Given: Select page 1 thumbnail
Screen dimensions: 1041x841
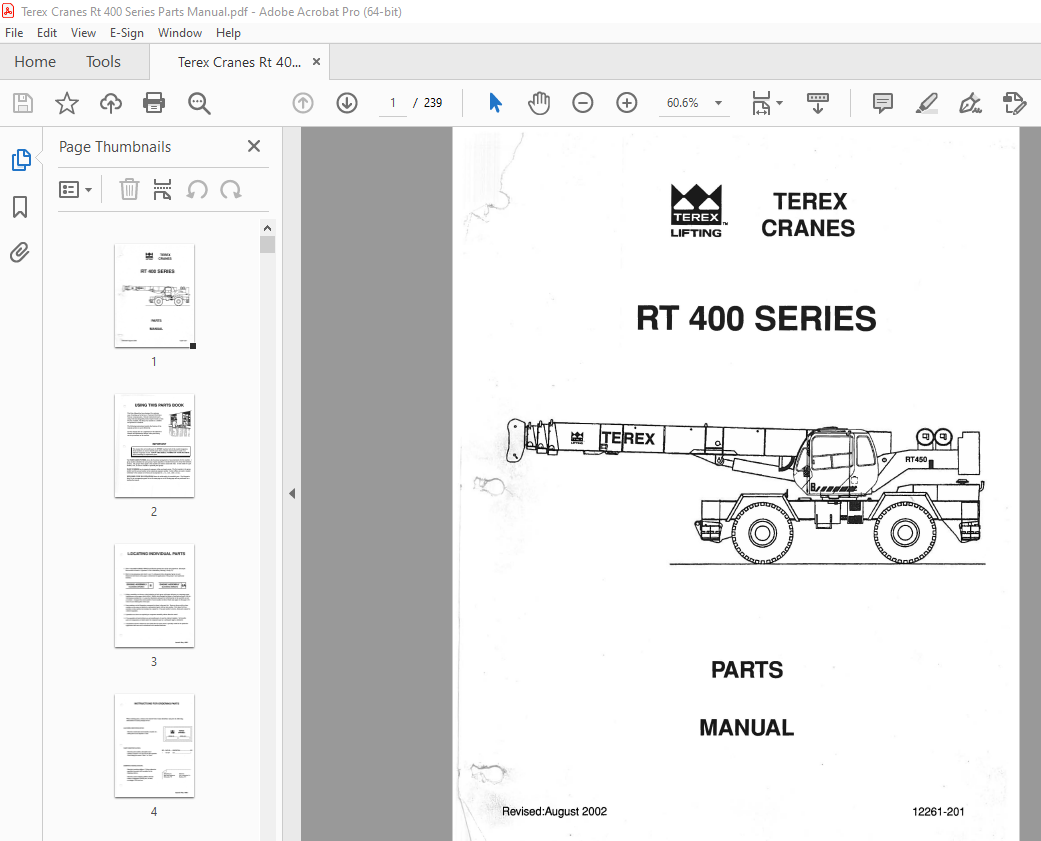Looking at the screenshot, I should 154,295.
